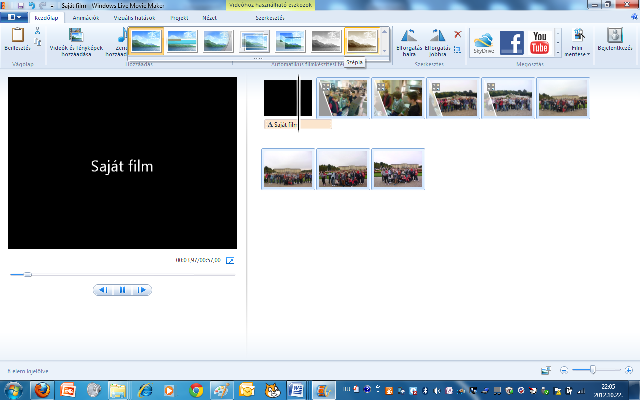This screenshot has width=640, height=400.
Task: Click the Beillesztés paste icon
Action: click(x=17, y=40)
